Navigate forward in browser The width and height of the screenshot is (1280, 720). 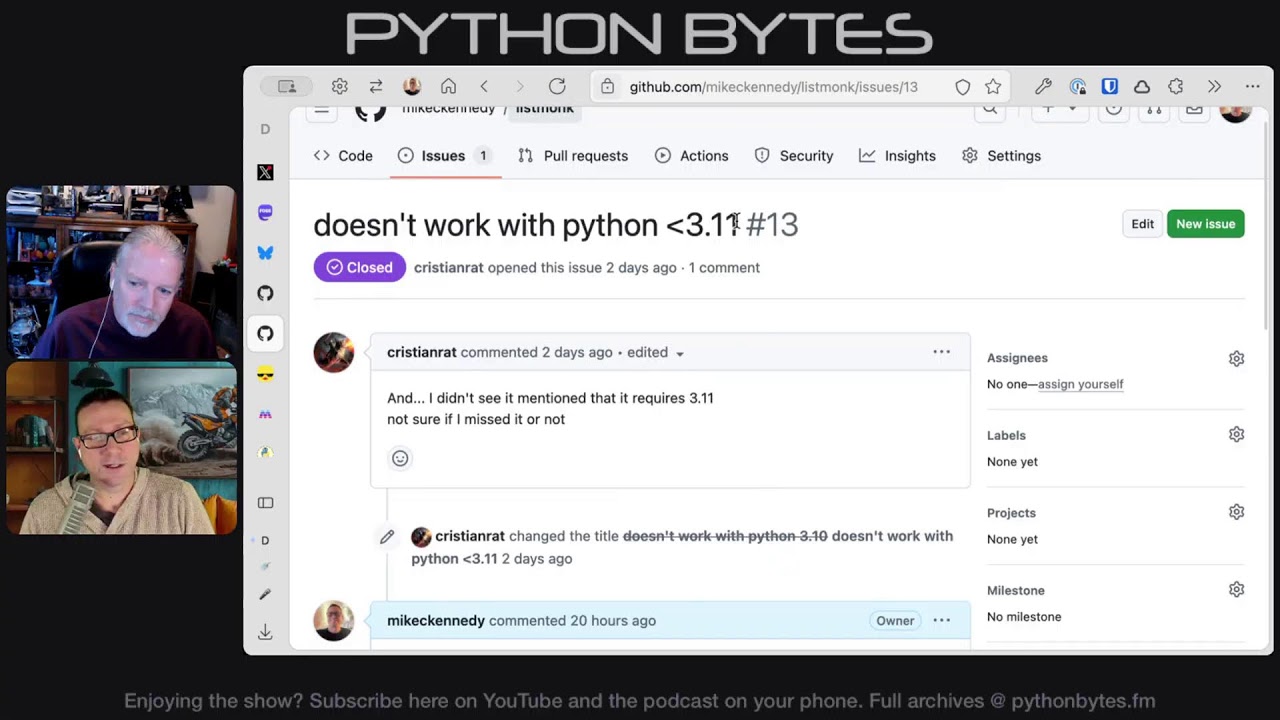(x=519, y=87)
